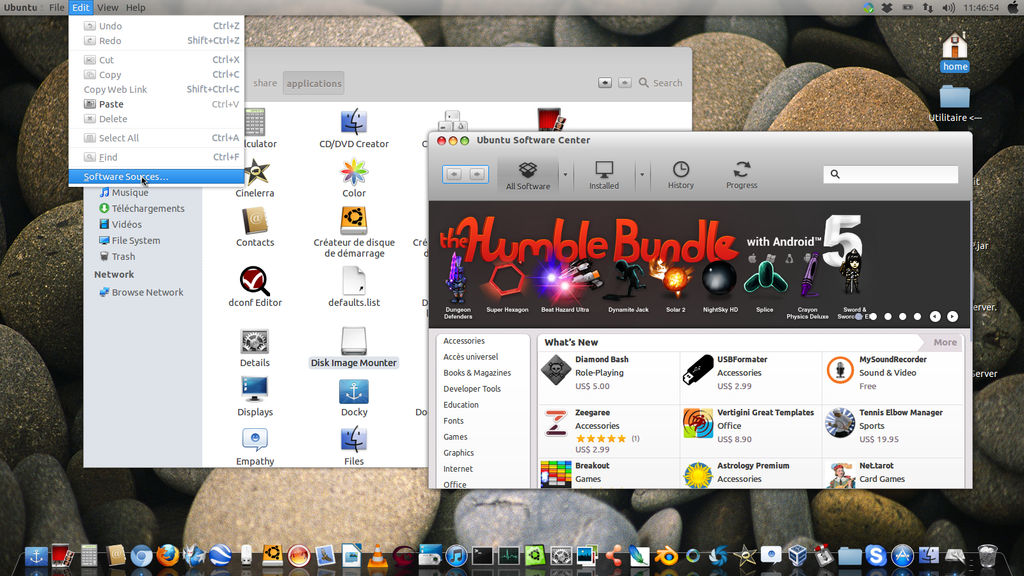The image size is (1024, 576).
Task: Select Disk Image Mounter icon
Action: [354, 348]
